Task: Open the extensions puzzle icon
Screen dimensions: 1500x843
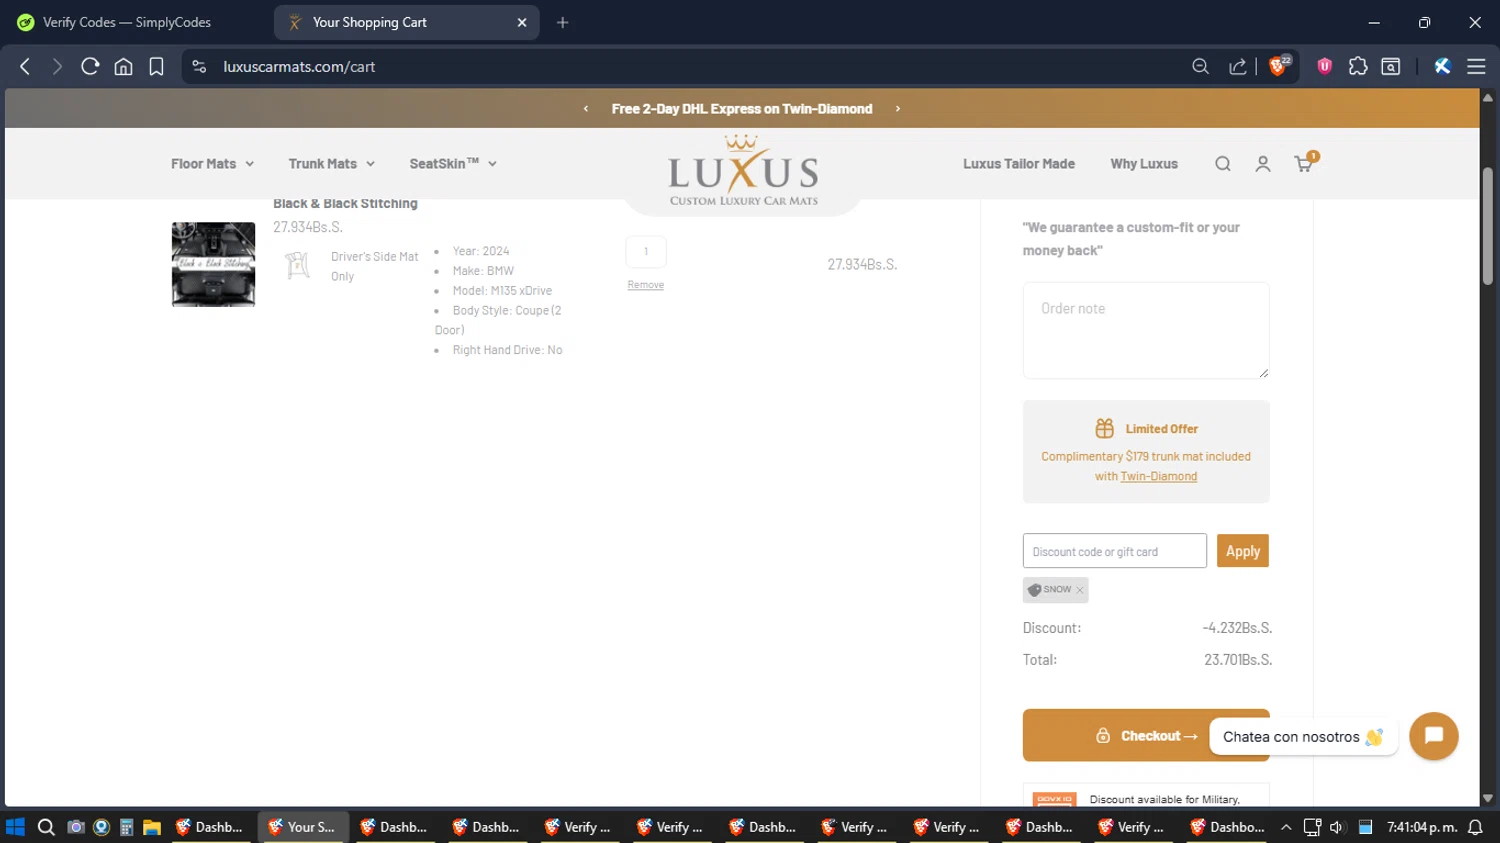Action: click(x=1358, y=67)
